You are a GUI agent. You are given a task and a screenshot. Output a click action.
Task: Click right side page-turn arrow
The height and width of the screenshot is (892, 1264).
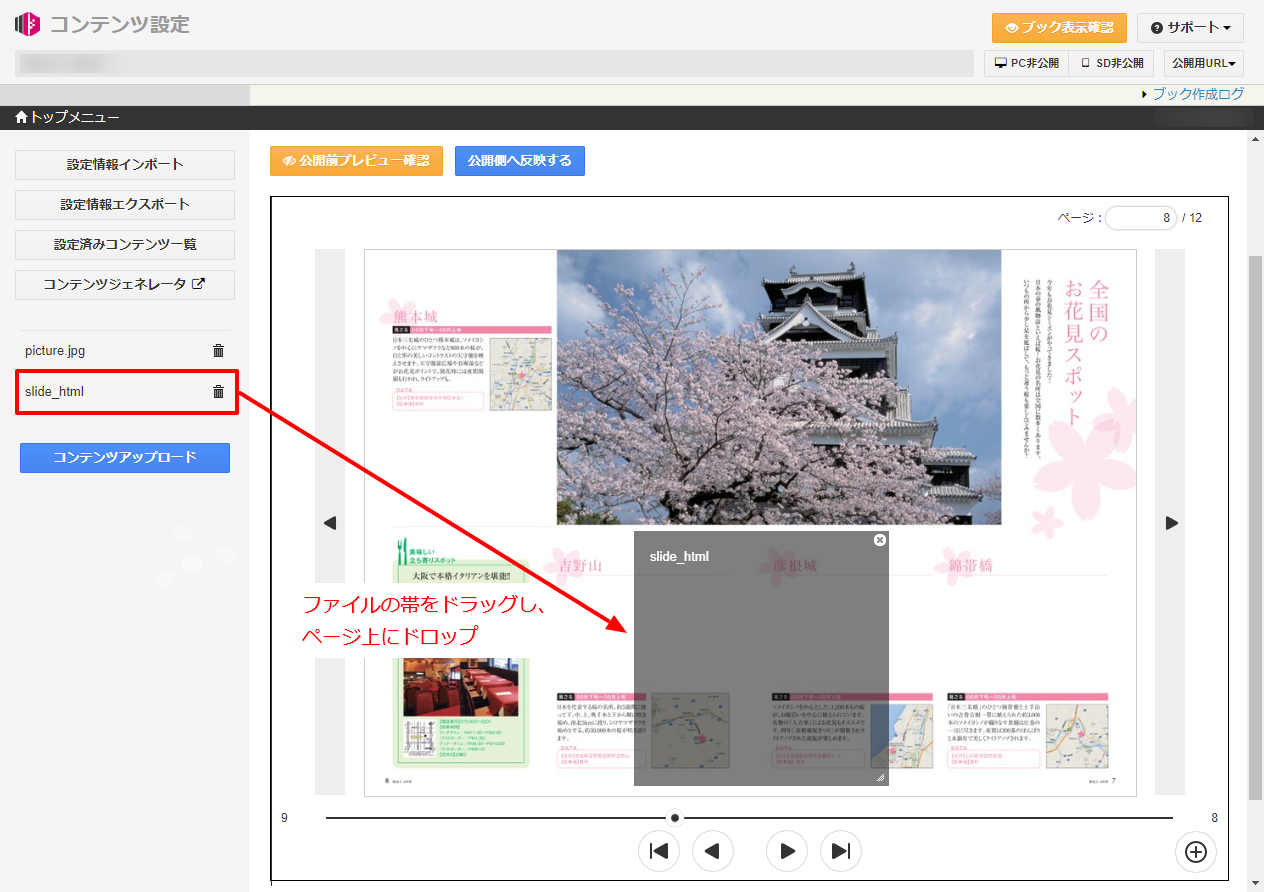point(1171,523)
